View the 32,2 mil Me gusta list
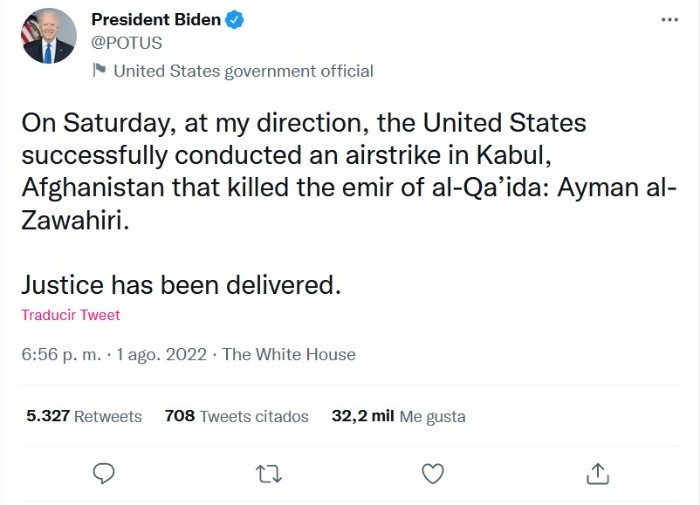This screenshot has width=700, height=505. tap(398, 416)
